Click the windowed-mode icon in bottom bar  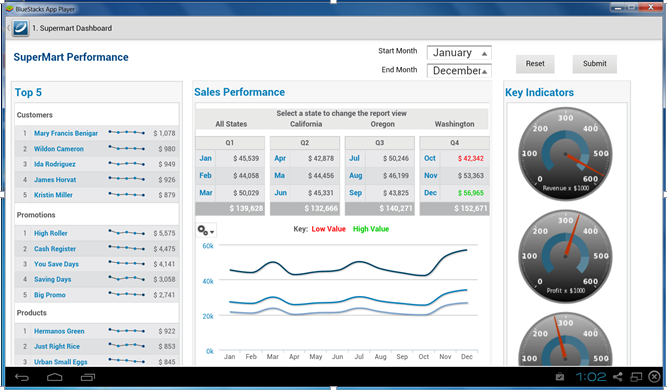click(x=636, y=377)
